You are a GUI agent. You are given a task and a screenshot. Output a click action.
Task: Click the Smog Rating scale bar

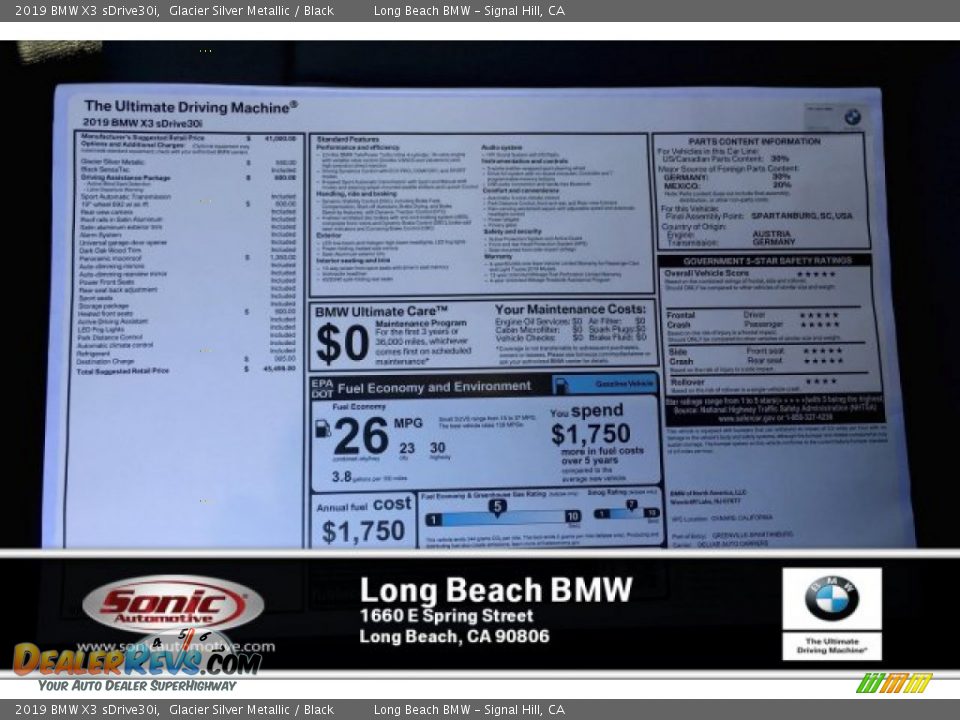[x=626, y=513]
